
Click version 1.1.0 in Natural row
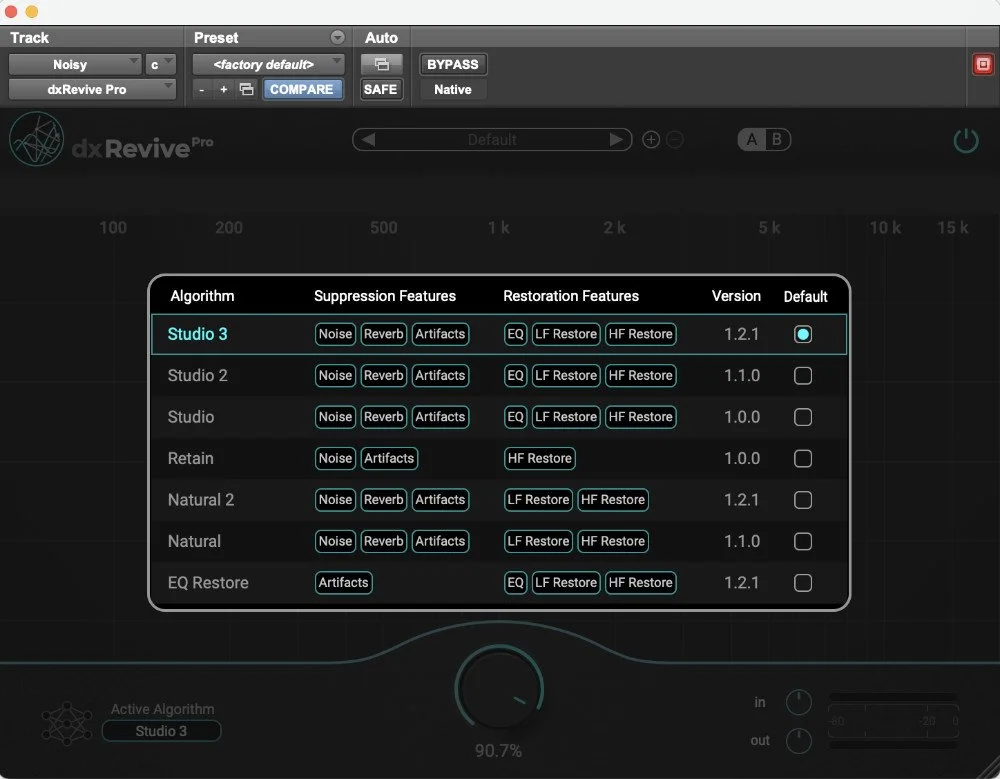coord(742,541)
